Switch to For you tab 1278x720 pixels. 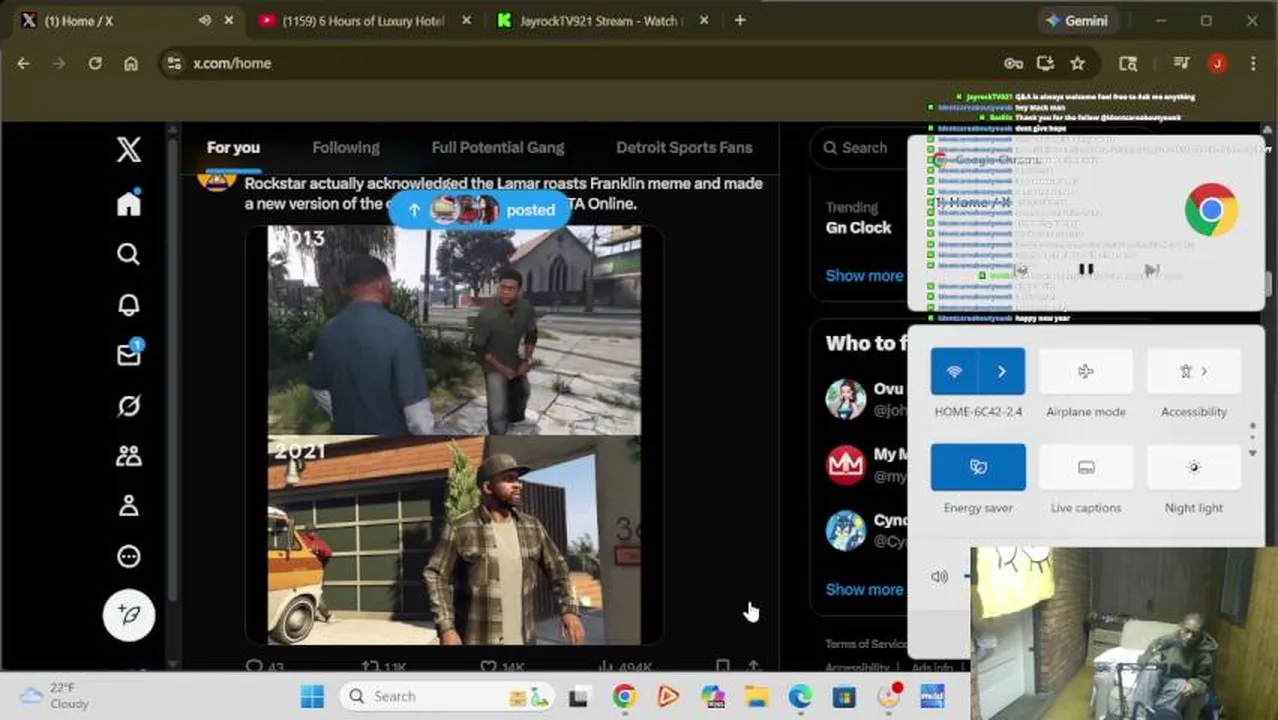[233, 147]
